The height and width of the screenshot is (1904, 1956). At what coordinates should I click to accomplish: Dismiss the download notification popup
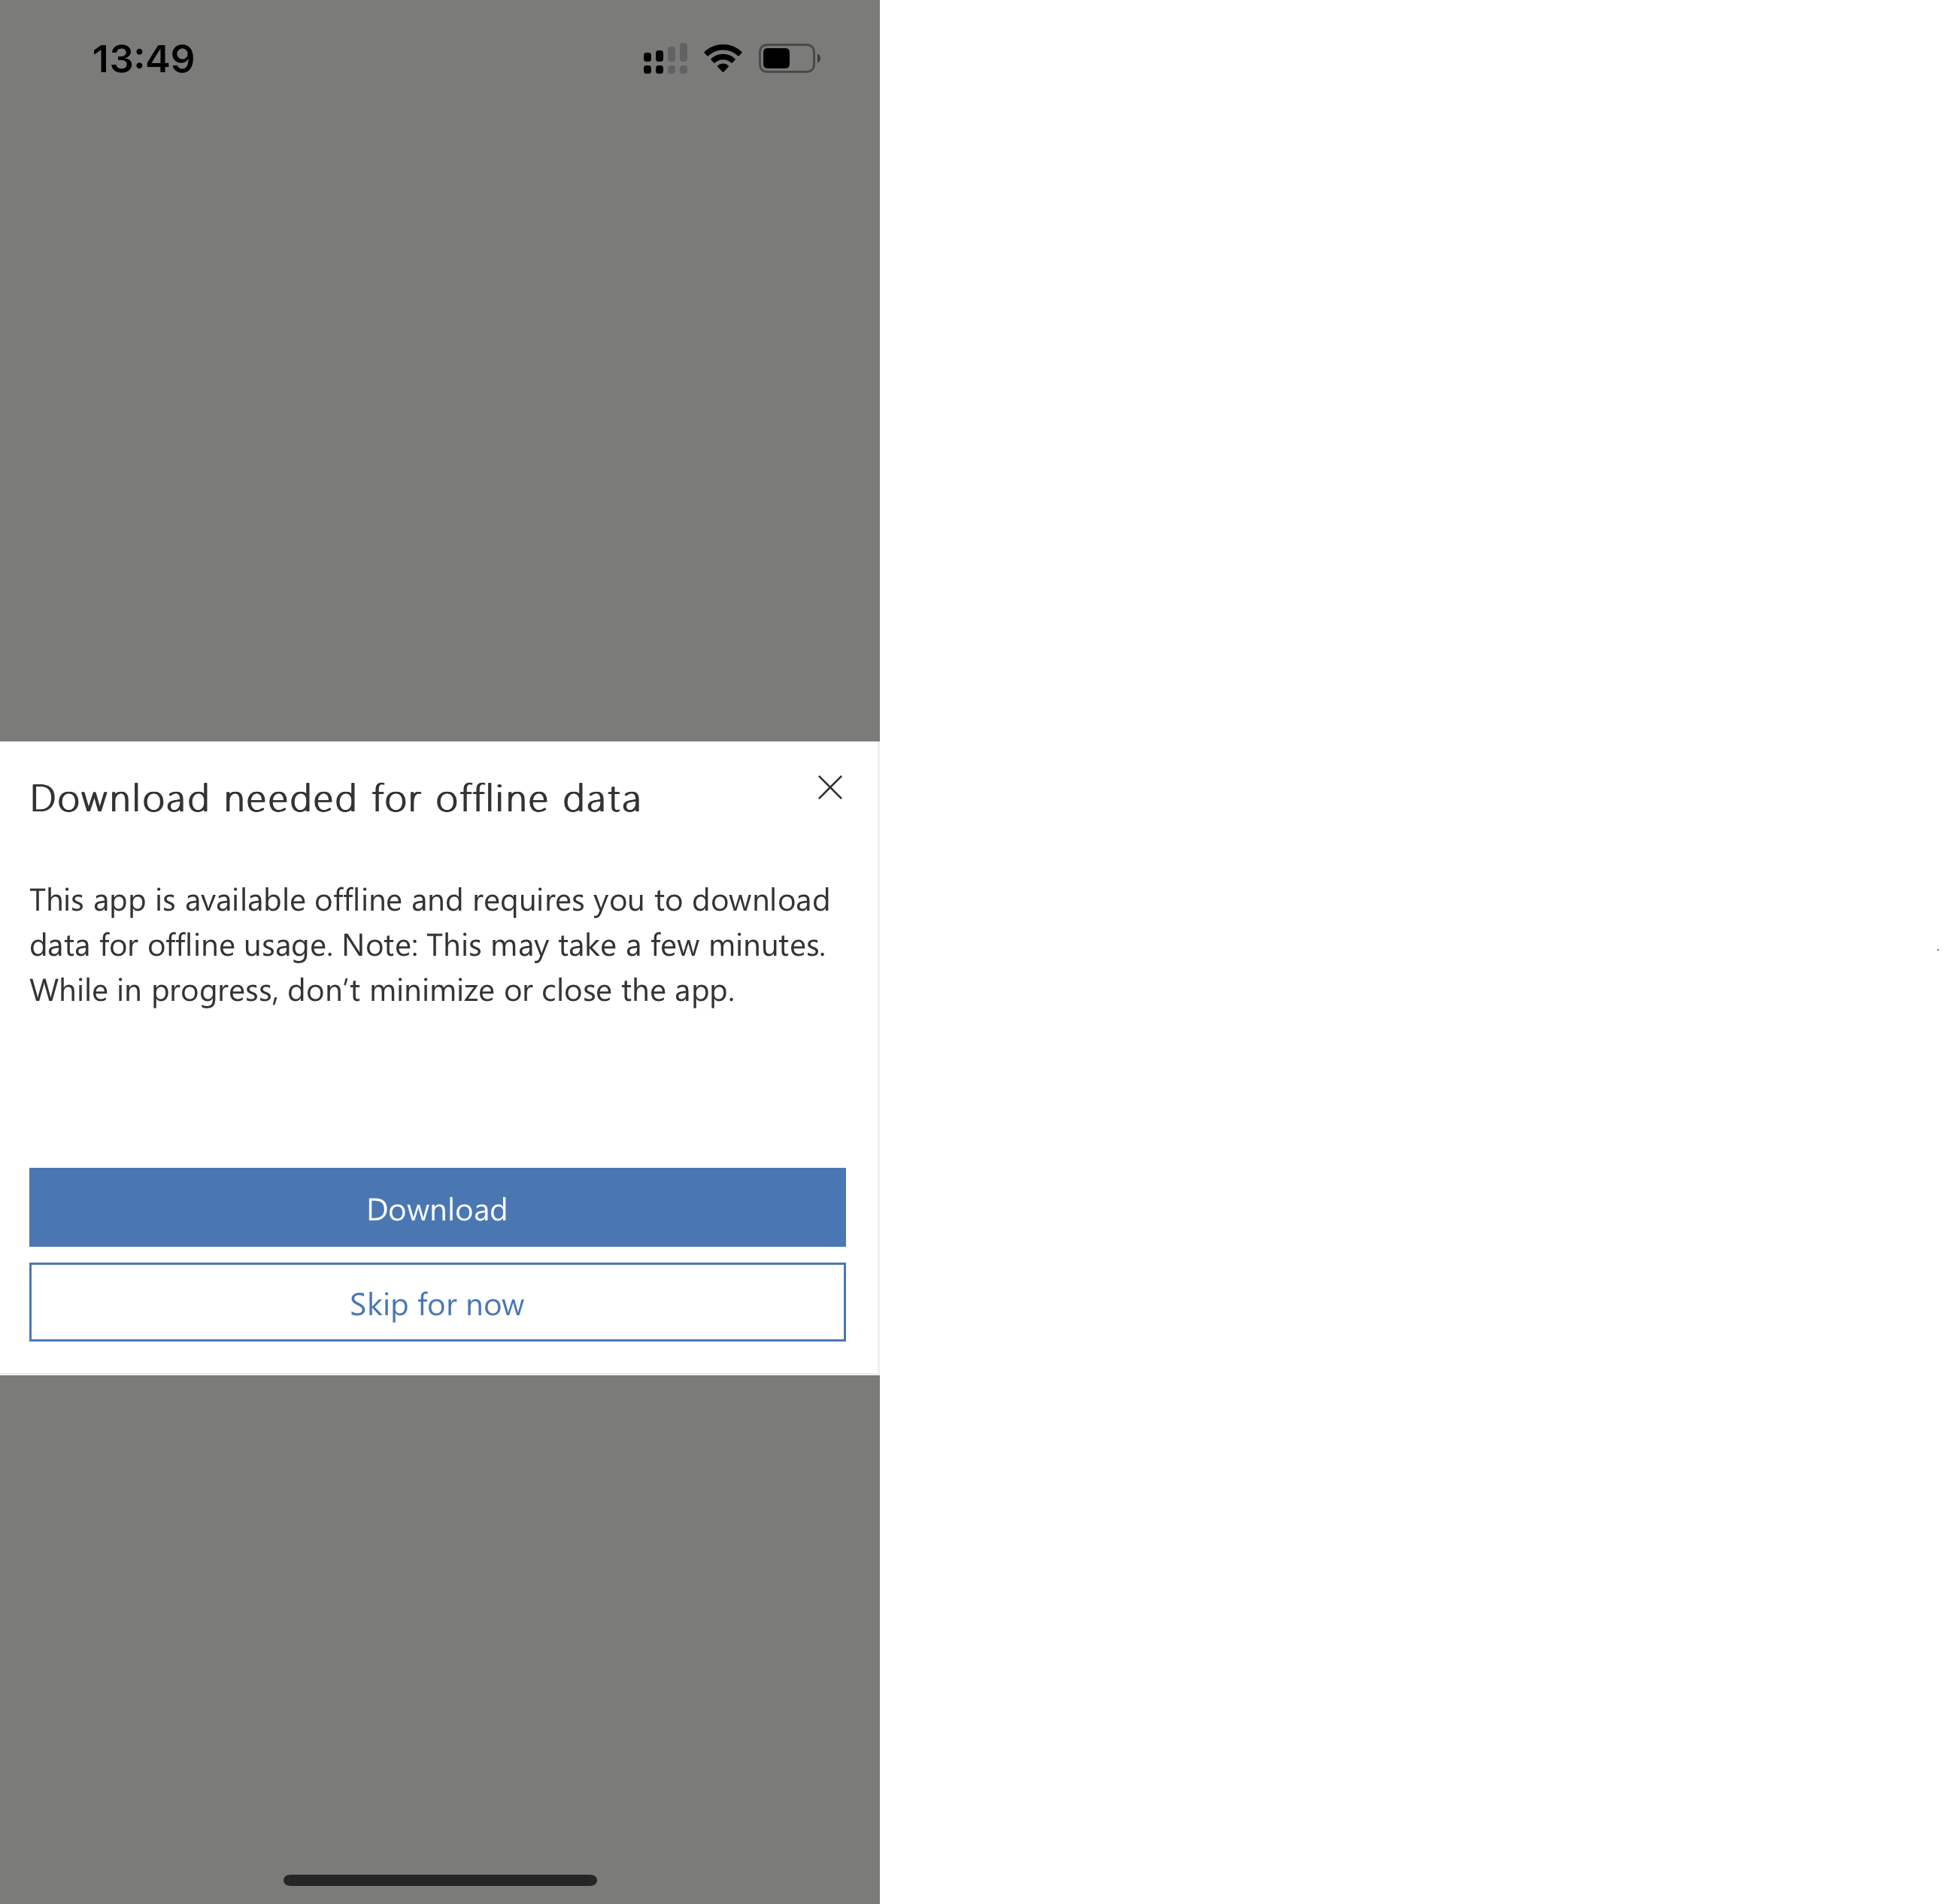tap(829, 786)
